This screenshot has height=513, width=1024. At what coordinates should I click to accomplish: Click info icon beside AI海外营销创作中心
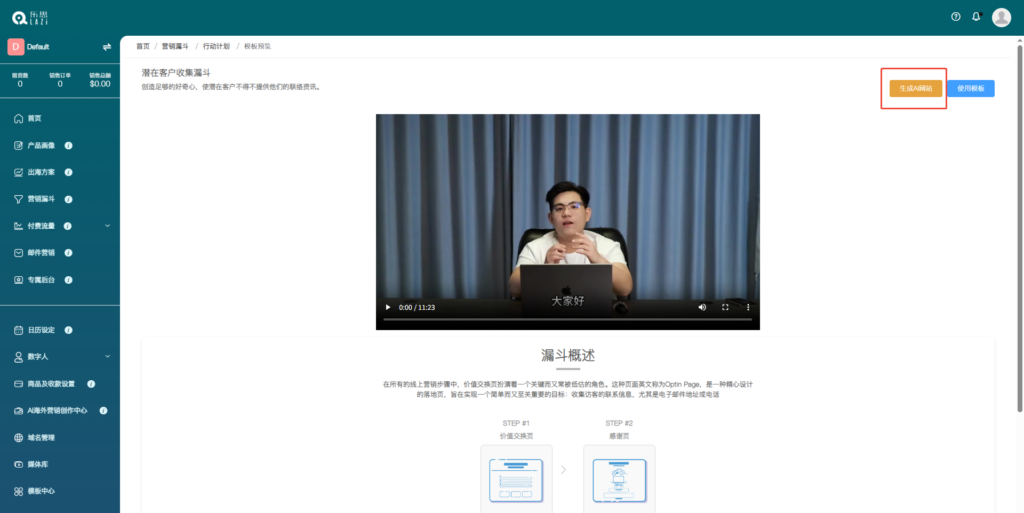(x=103, y=410)
